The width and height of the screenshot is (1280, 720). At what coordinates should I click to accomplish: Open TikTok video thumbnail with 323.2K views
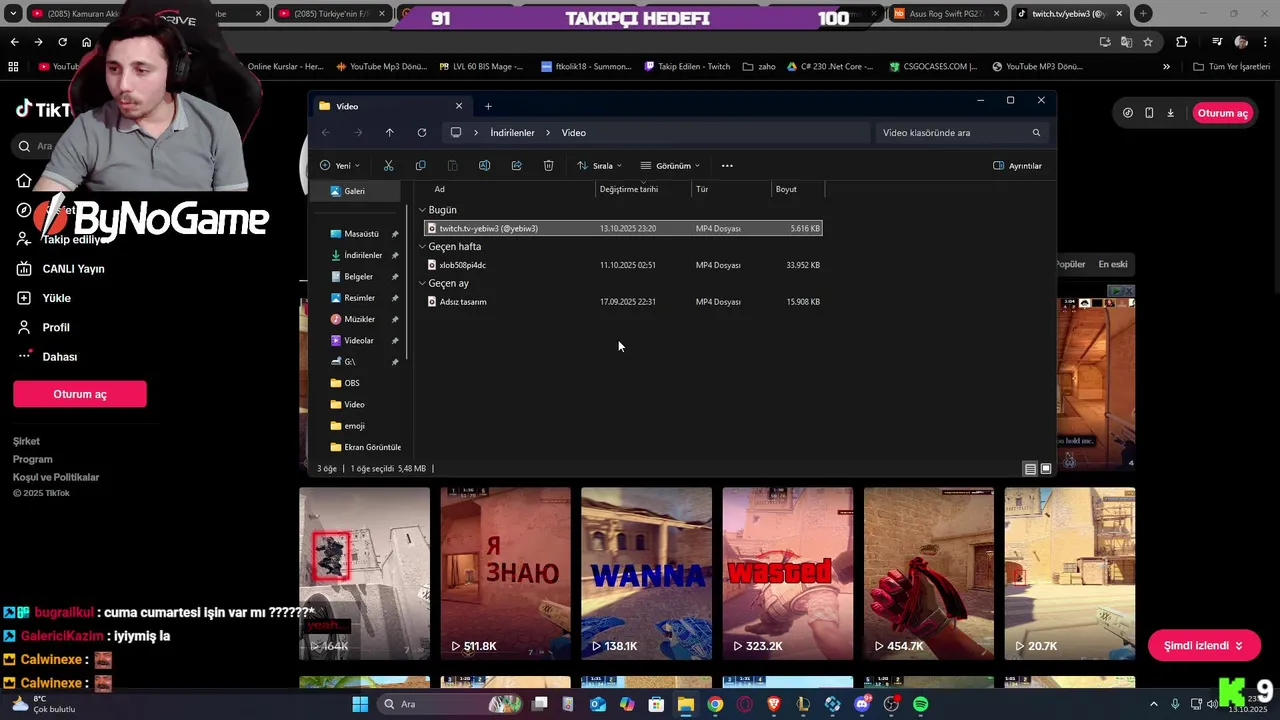coord(788,573)
